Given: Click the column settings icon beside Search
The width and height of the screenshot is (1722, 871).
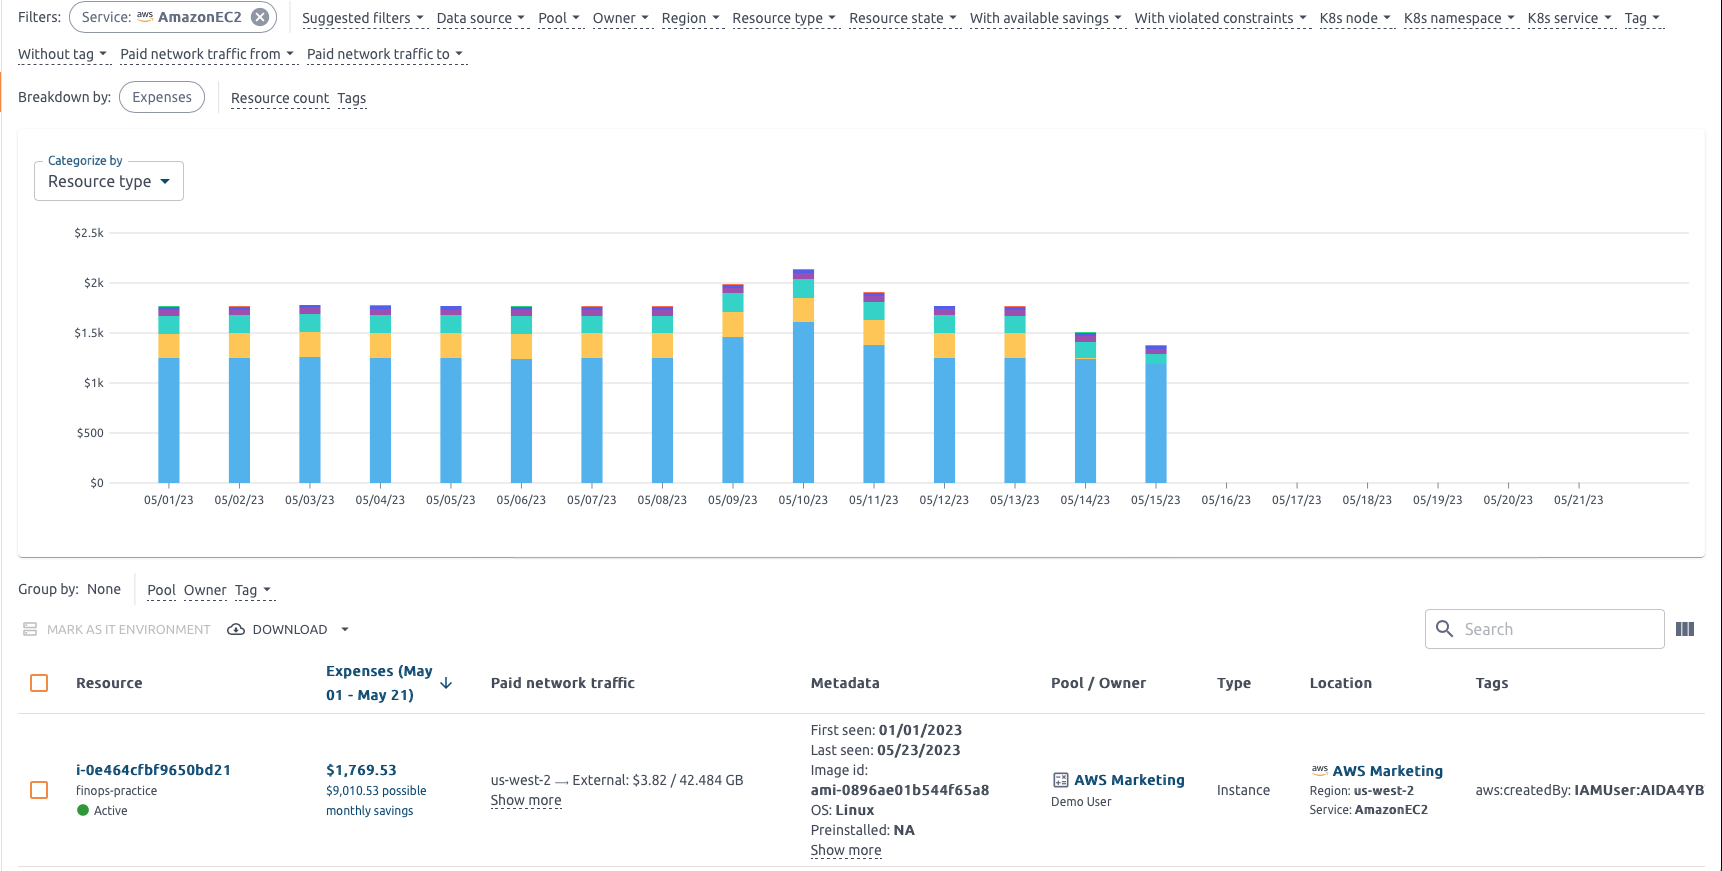Looking at the screenshot, I should pyautogui.click(x=1685, y=629).
